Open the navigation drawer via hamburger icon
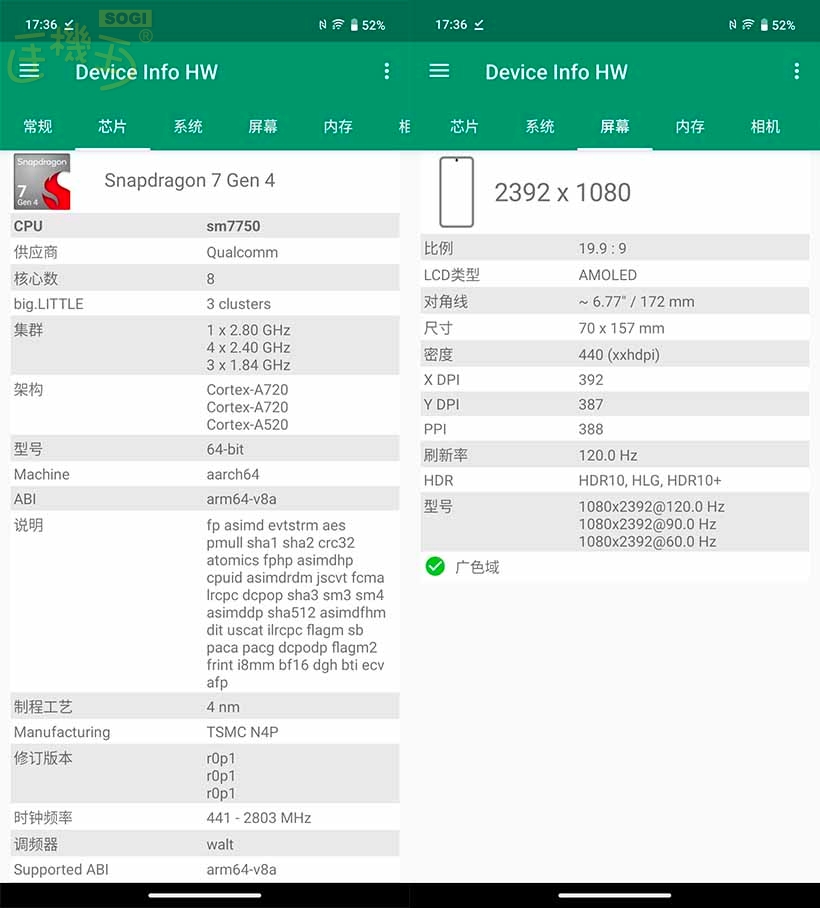 point(29,71)
